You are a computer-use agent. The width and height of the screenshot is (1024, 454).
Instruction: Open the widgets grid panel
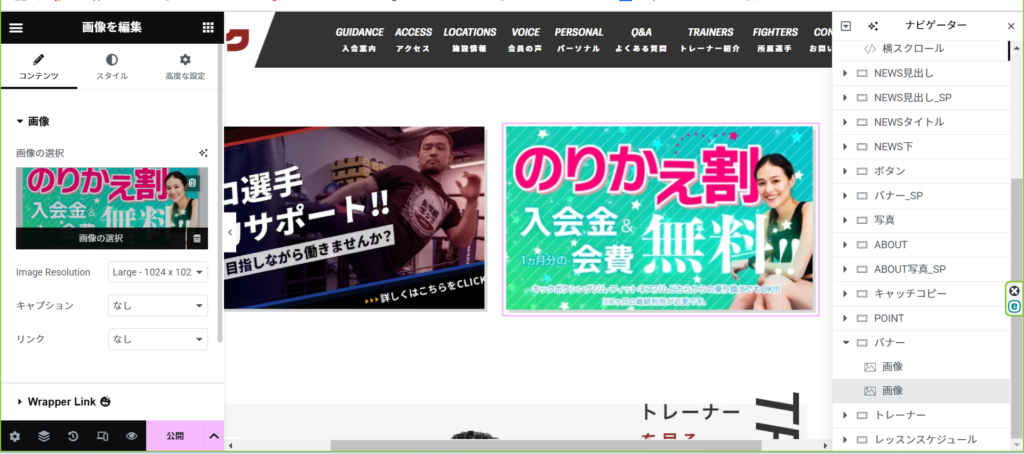(208, 27)
